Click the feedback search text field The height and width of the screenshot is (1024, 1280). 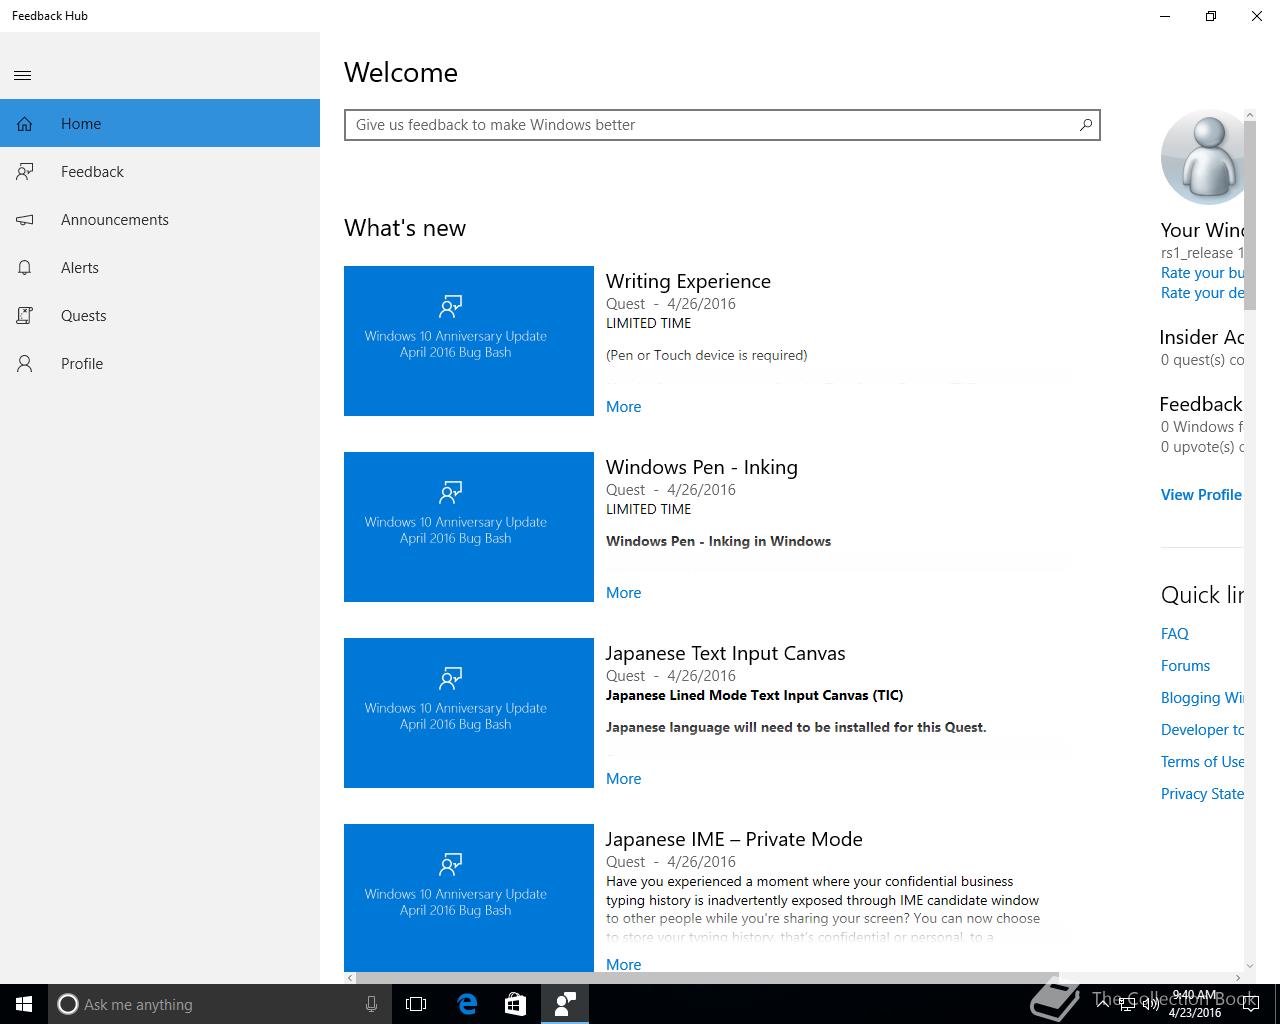[x=722, y=125]
